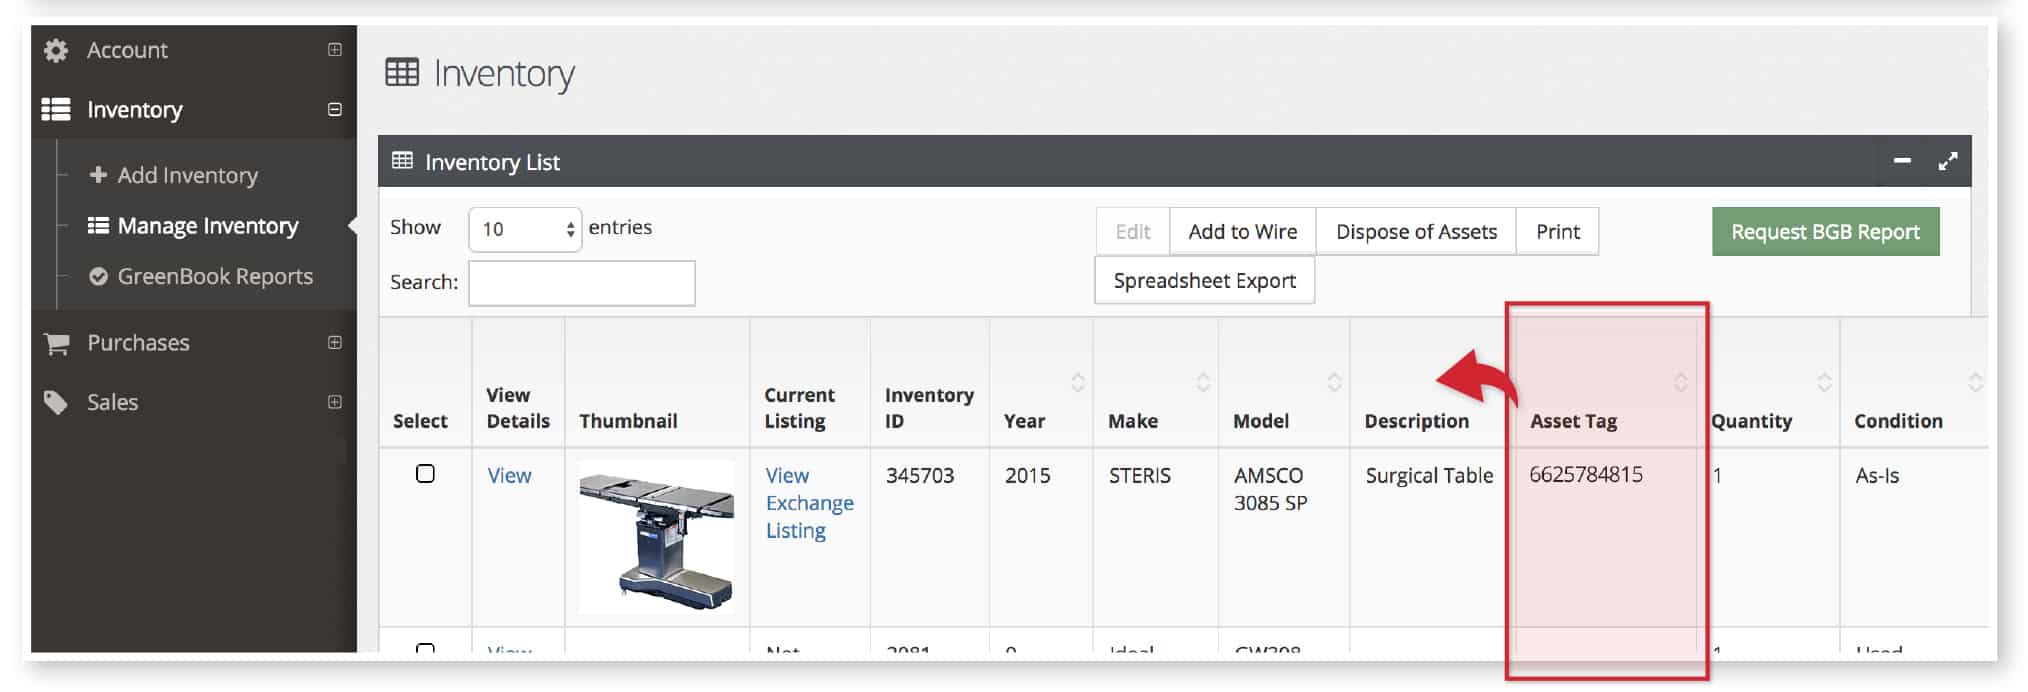Click inside the Search input field
Image resolution: width=2028 pixels, height=692 pixels.
(x=582, y=283)
